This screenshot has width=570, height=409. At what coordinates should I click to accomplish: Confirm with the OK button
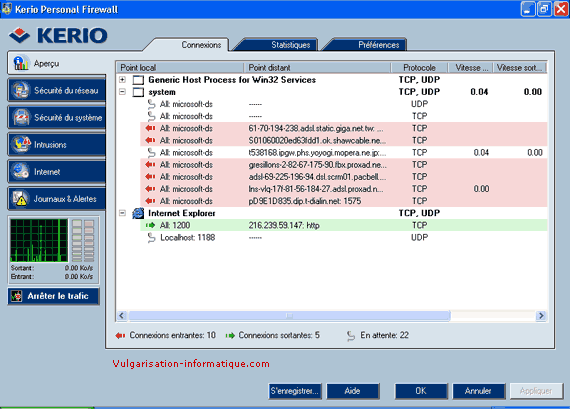point(421,391)
